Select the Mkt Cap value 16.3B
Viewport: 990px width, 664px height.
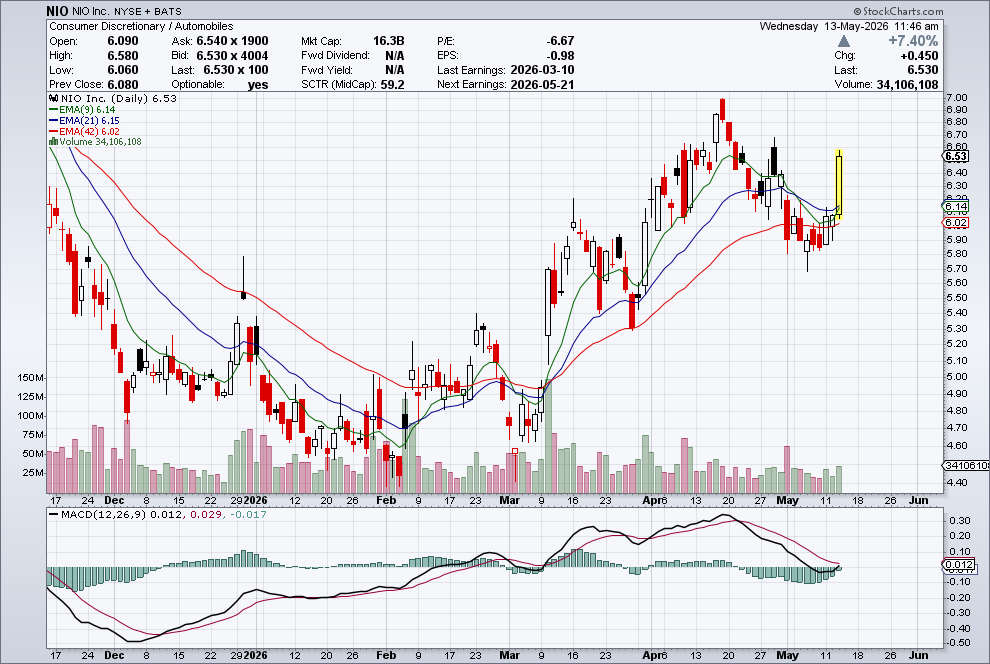click(388, 41)
